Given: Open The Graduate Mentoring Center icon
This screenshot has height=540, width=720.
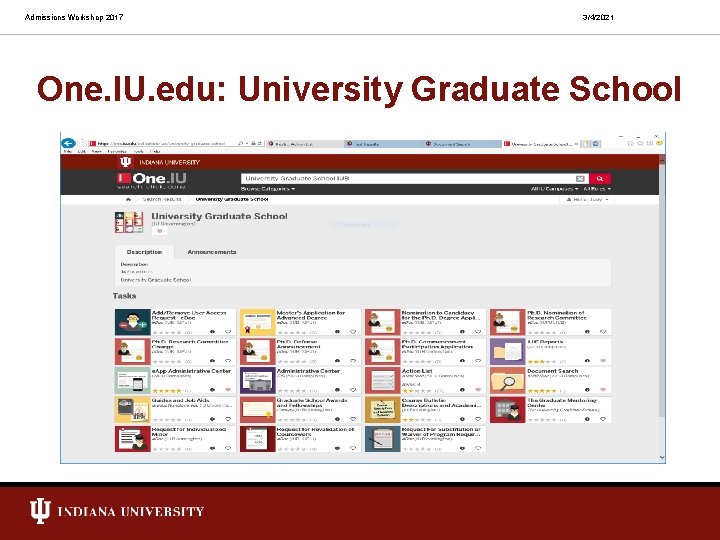Looking at the screenshot, I should tap(507, 410).
